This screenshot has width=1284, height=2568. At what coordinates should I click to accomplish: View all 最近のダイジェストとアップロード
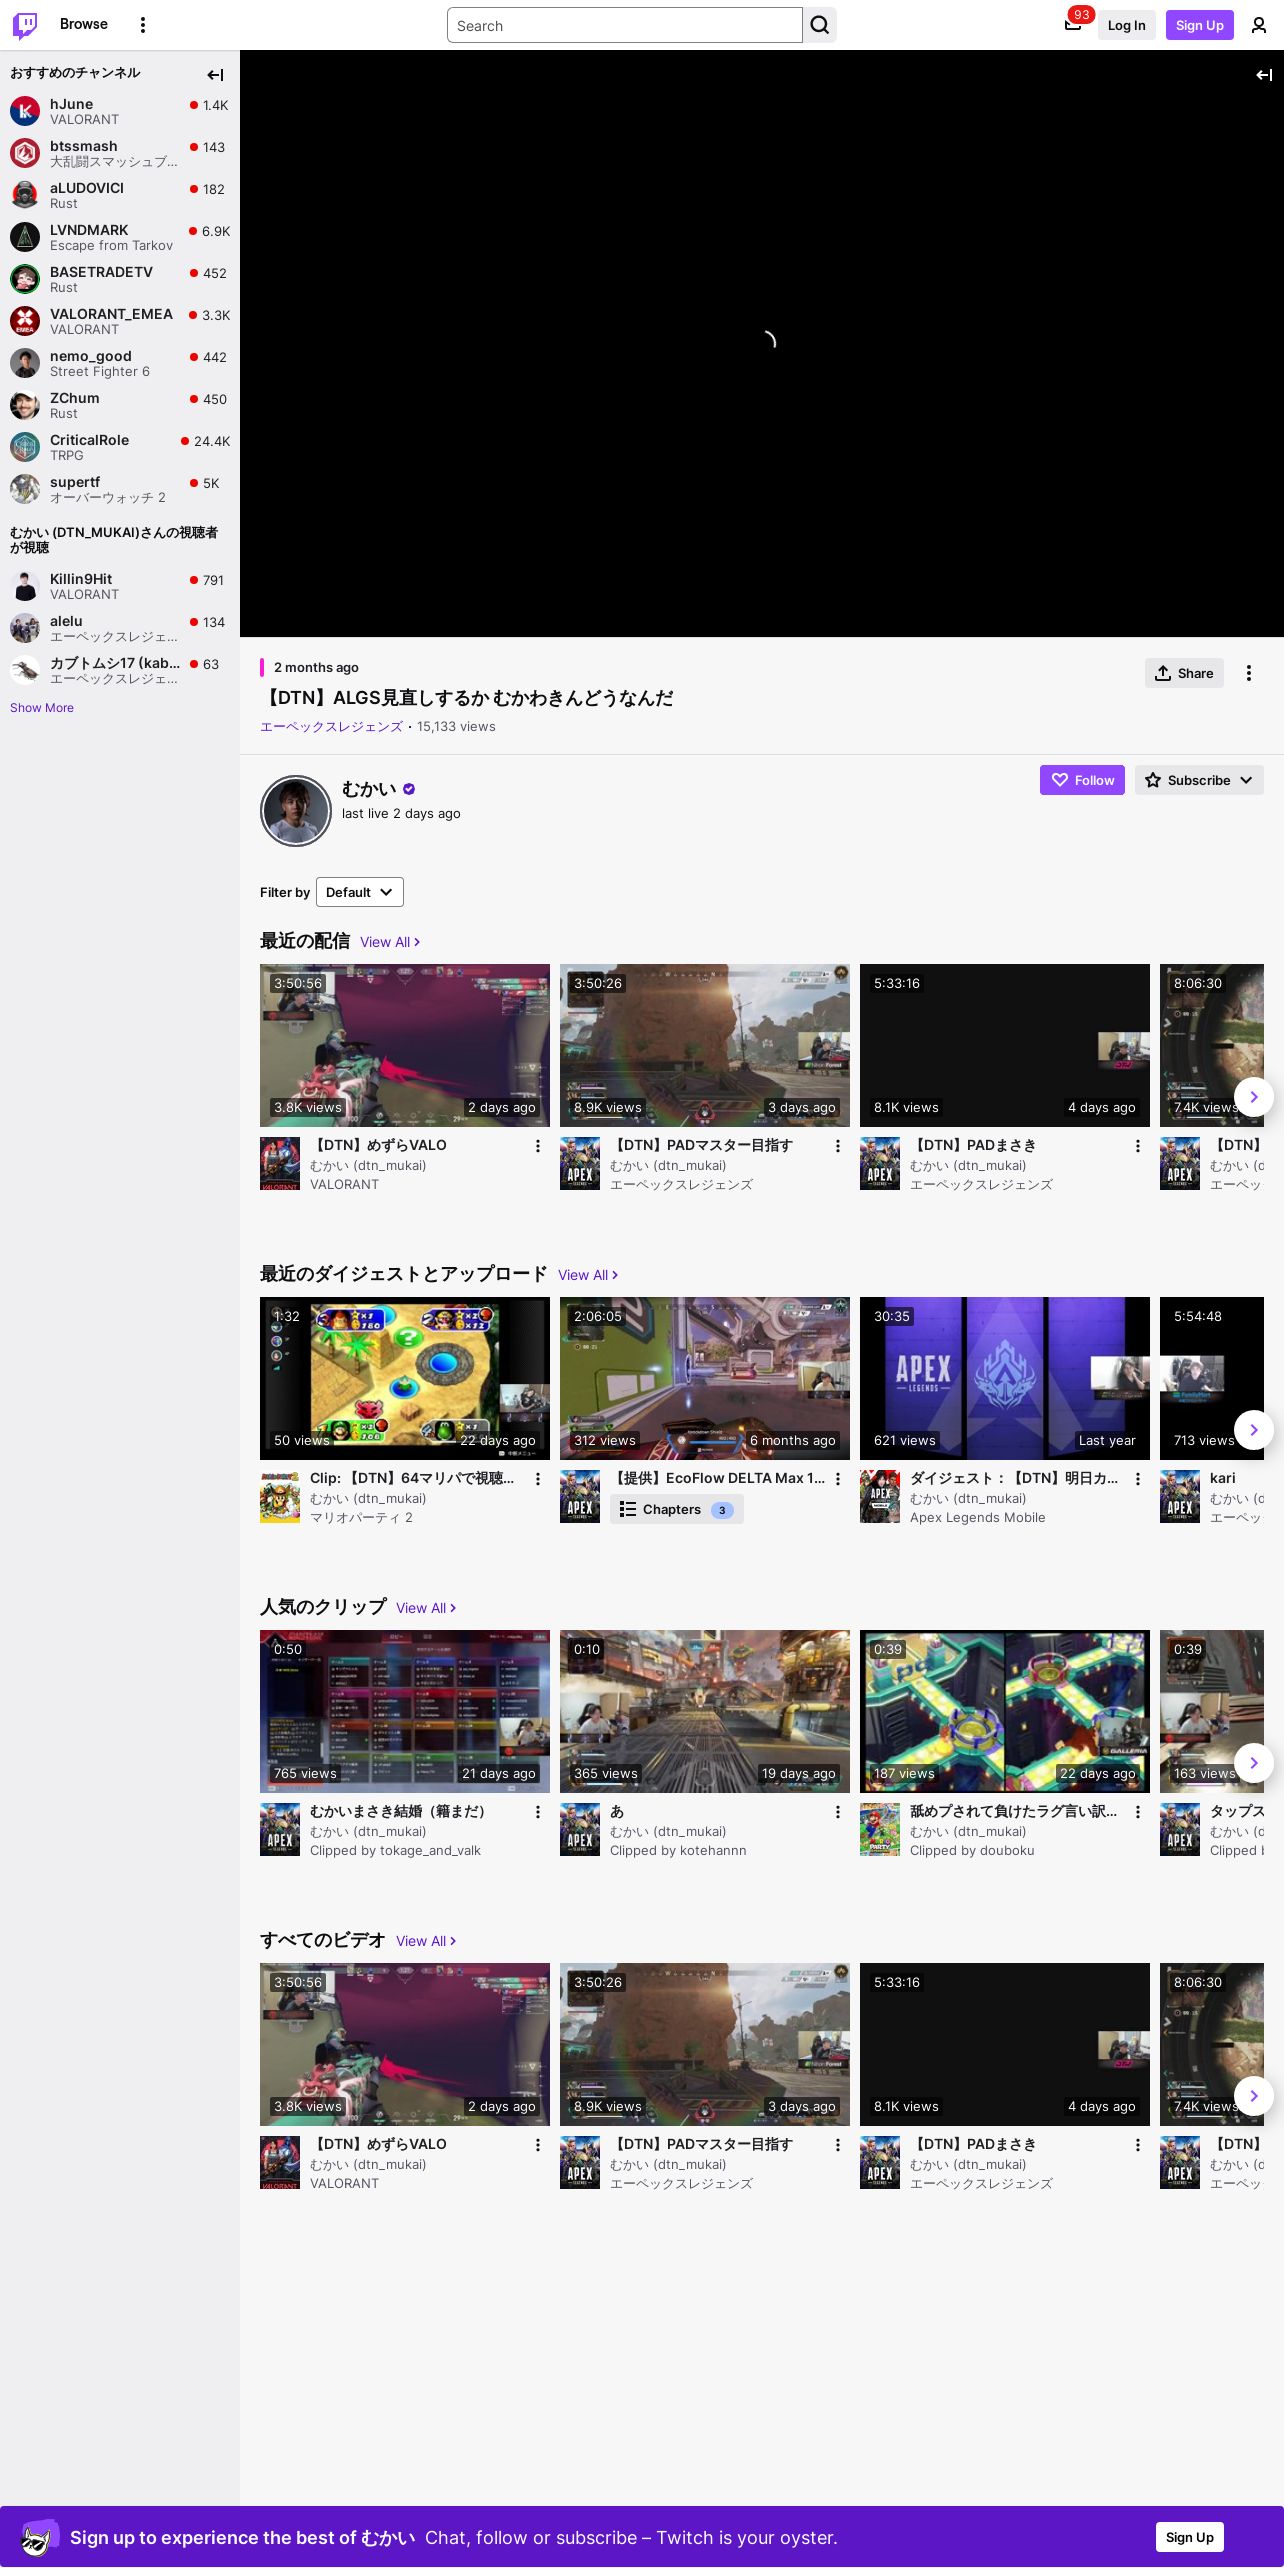coord(588,1275)
